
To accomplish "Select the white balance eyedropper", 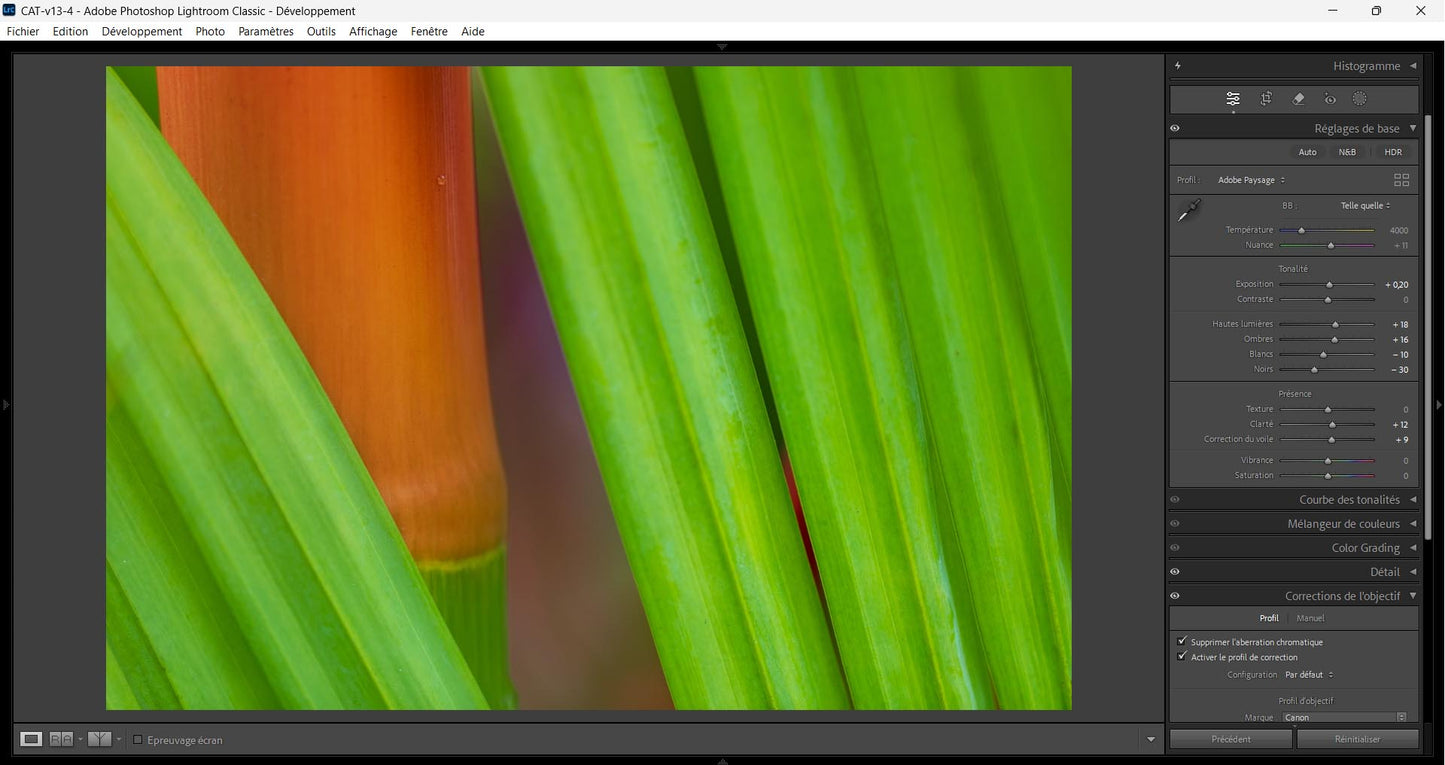I will 1189,212.
